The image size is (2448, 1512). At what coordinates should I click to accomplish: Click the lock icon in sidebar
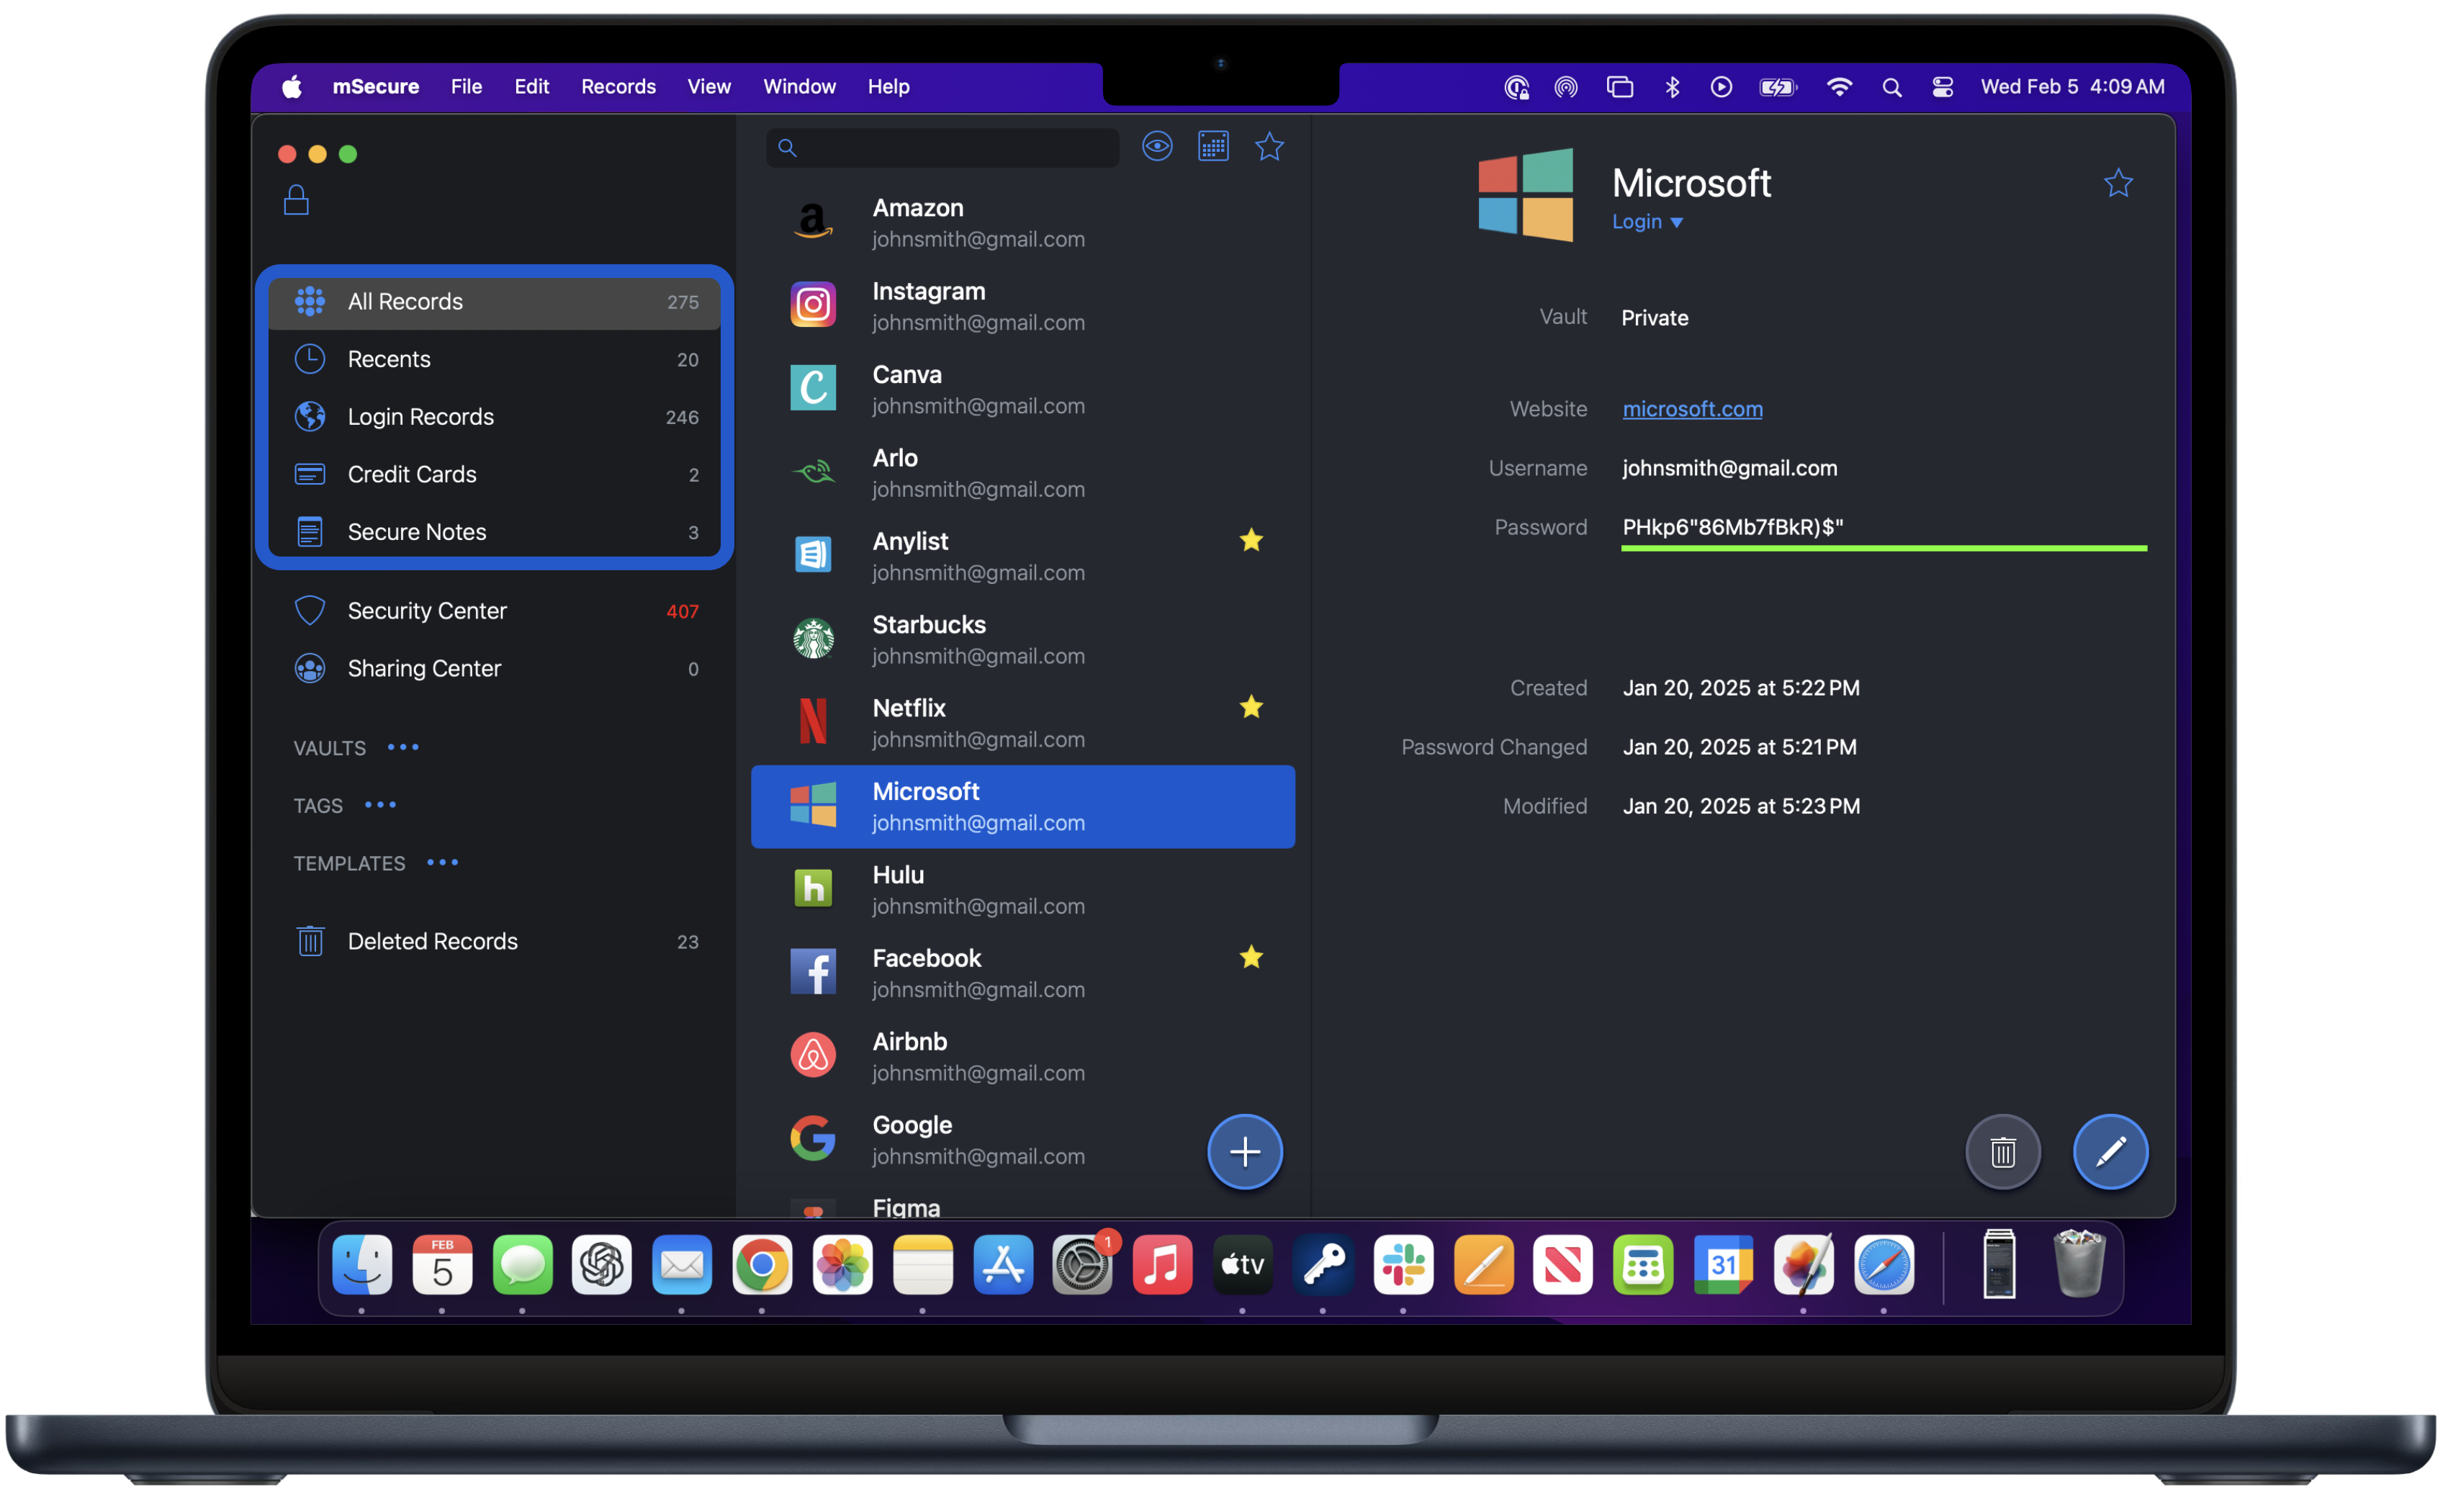pos(296,200)
